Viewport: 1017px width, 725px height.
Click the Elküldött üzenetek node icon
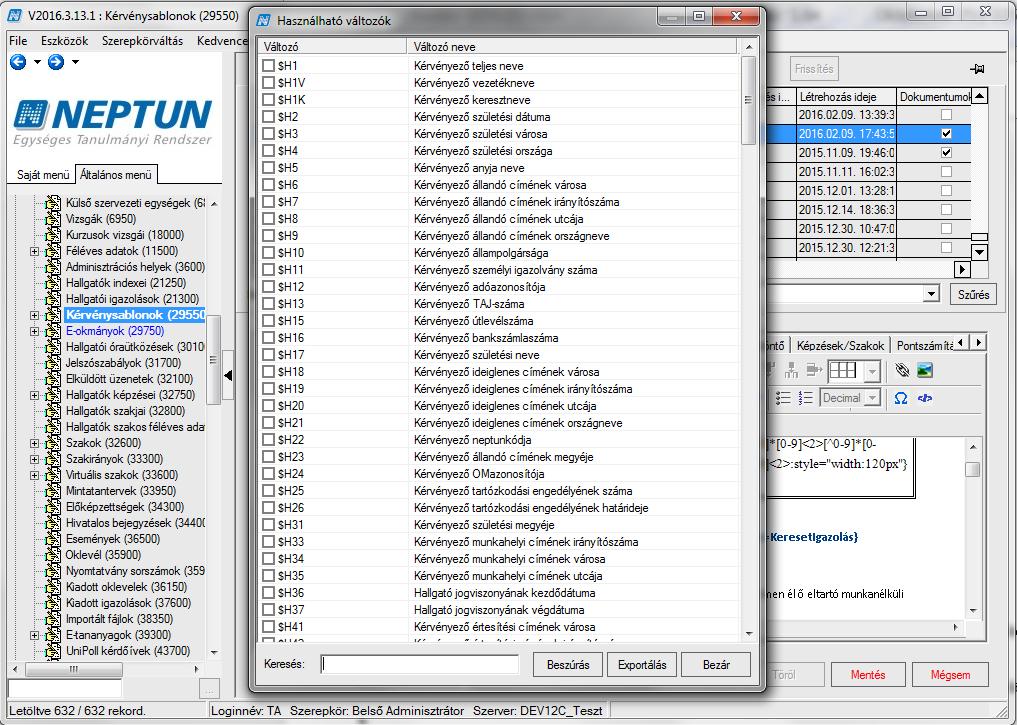tap(53, 379)
